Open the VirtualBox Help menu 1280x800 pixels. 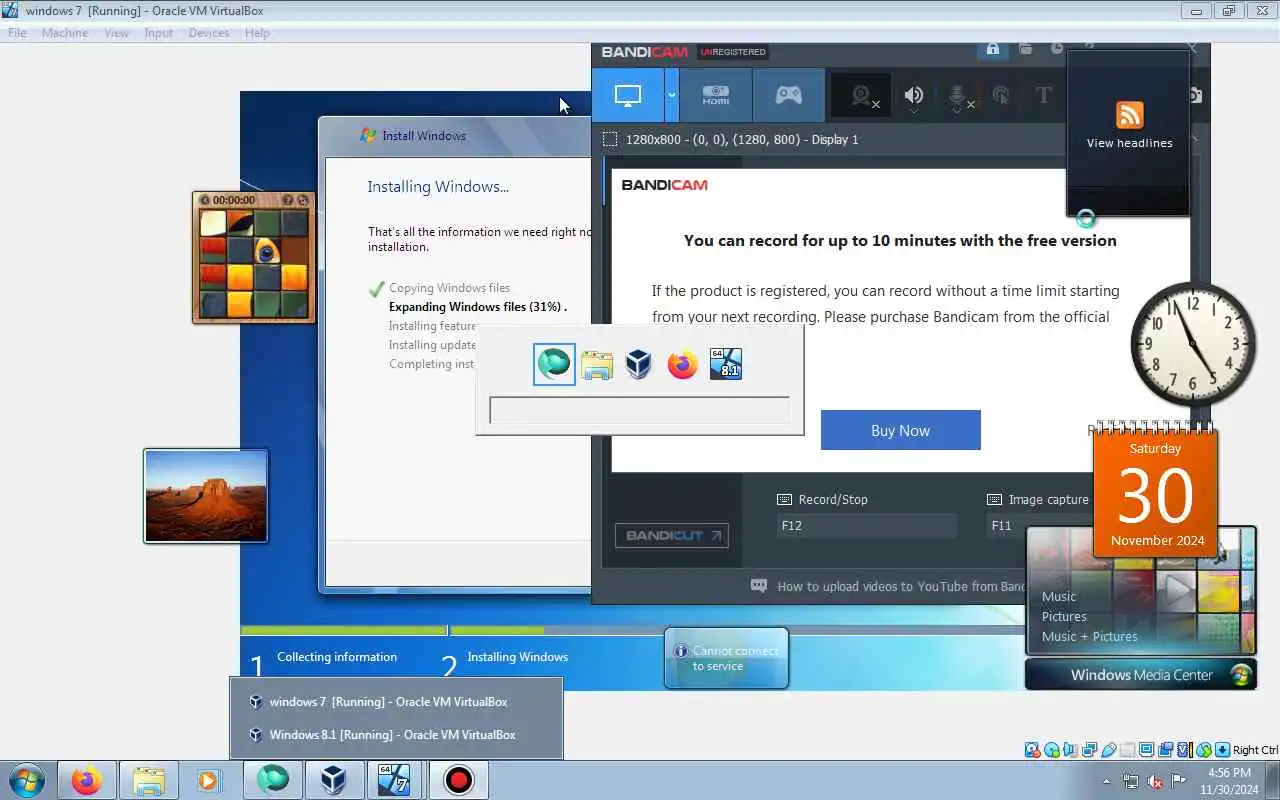[257, 33]
